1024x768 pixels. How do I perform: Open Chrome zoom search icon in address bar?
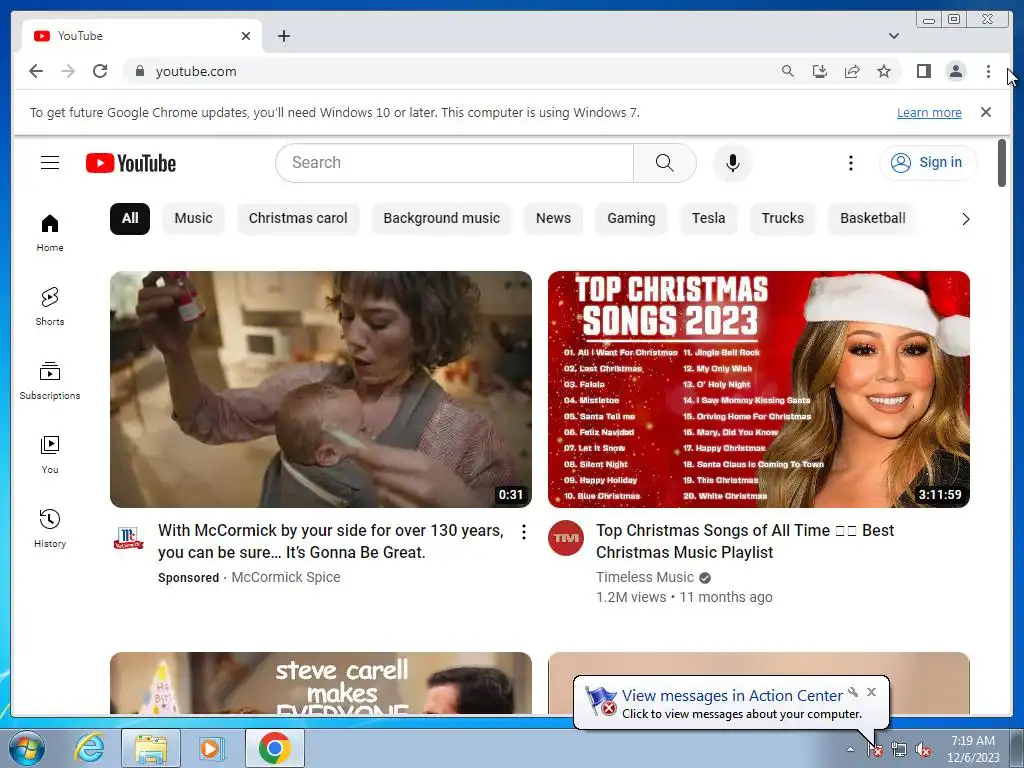point(788,71)
